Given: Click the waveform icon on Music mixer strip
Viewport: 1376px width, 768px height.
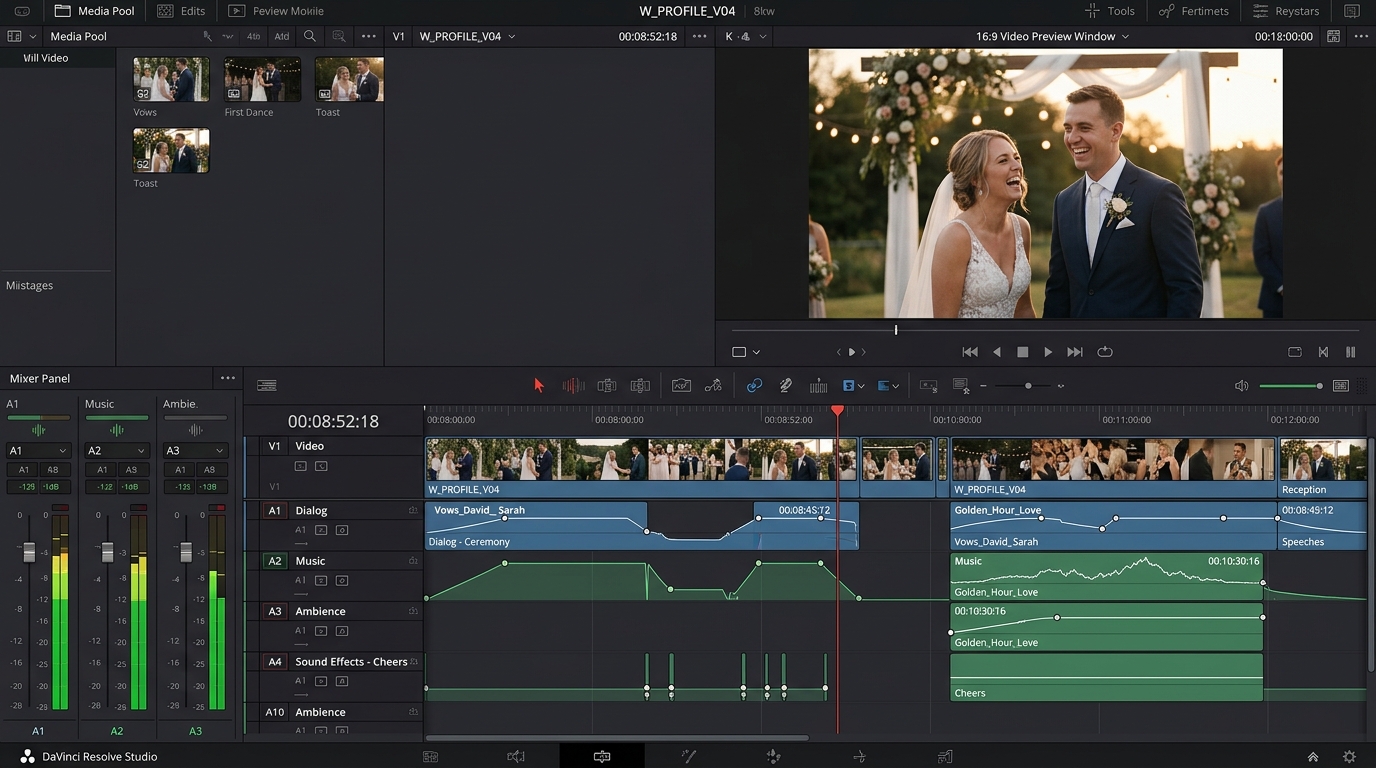Looking at the screenshot, I should 117,430.
